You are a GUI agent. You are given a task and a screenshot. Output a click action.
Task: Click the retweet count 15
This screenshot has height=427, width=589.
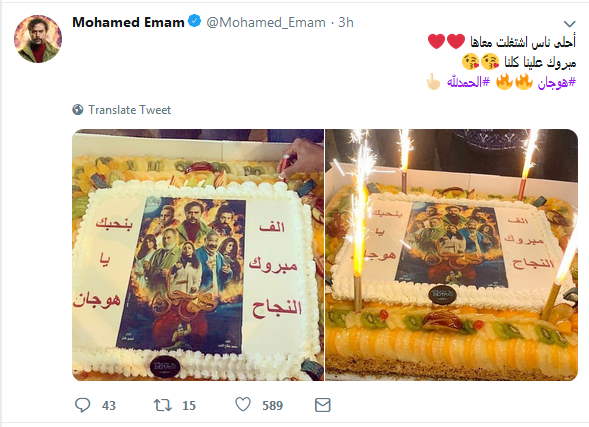(x=189, y=406)
